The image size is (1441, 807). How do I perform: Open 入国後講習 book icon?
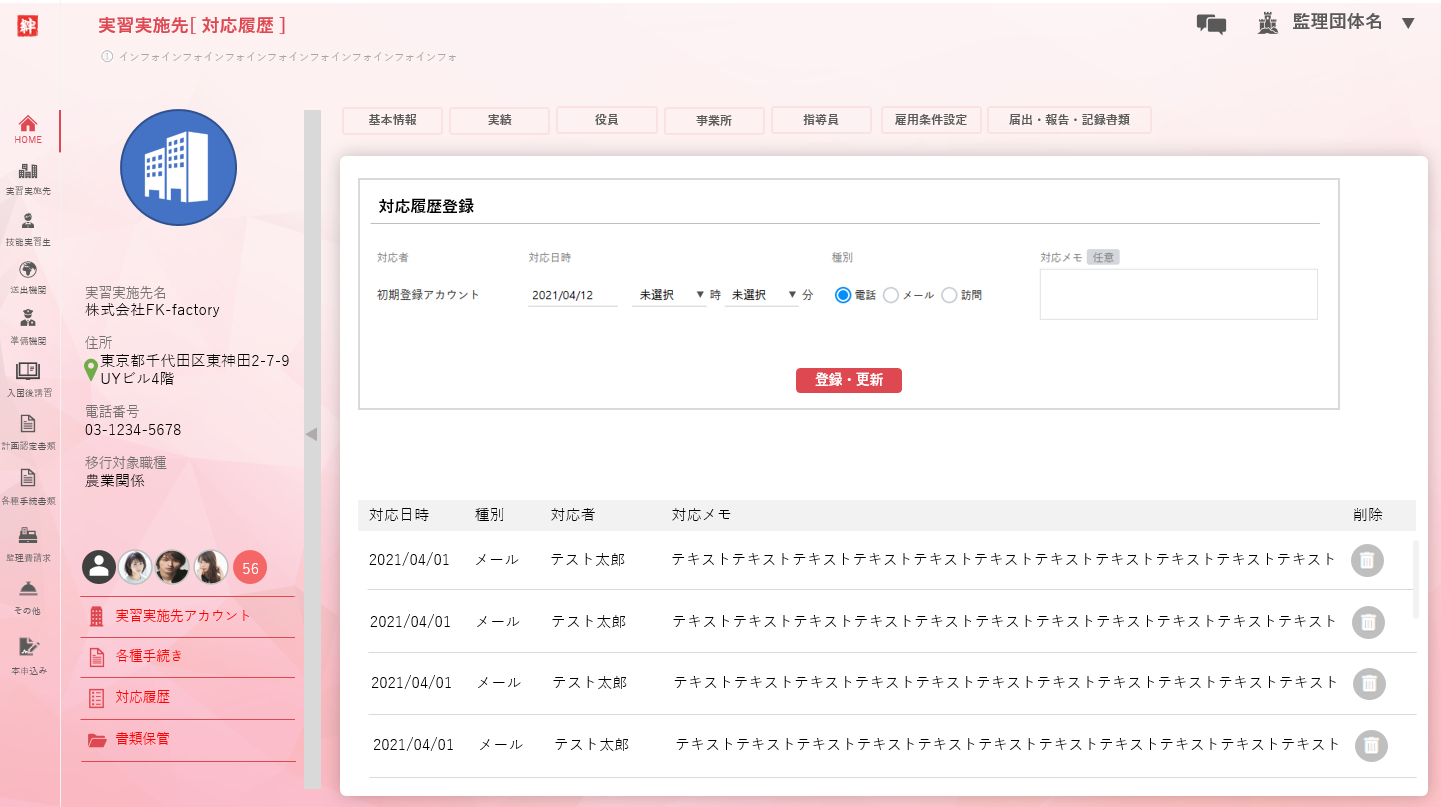pos(28,377)
